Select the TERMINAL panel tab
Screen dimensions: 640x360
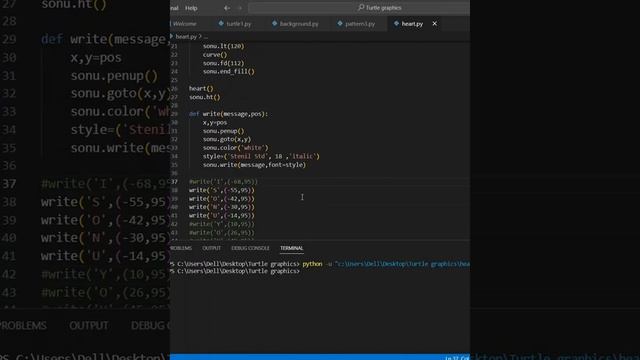291,248
